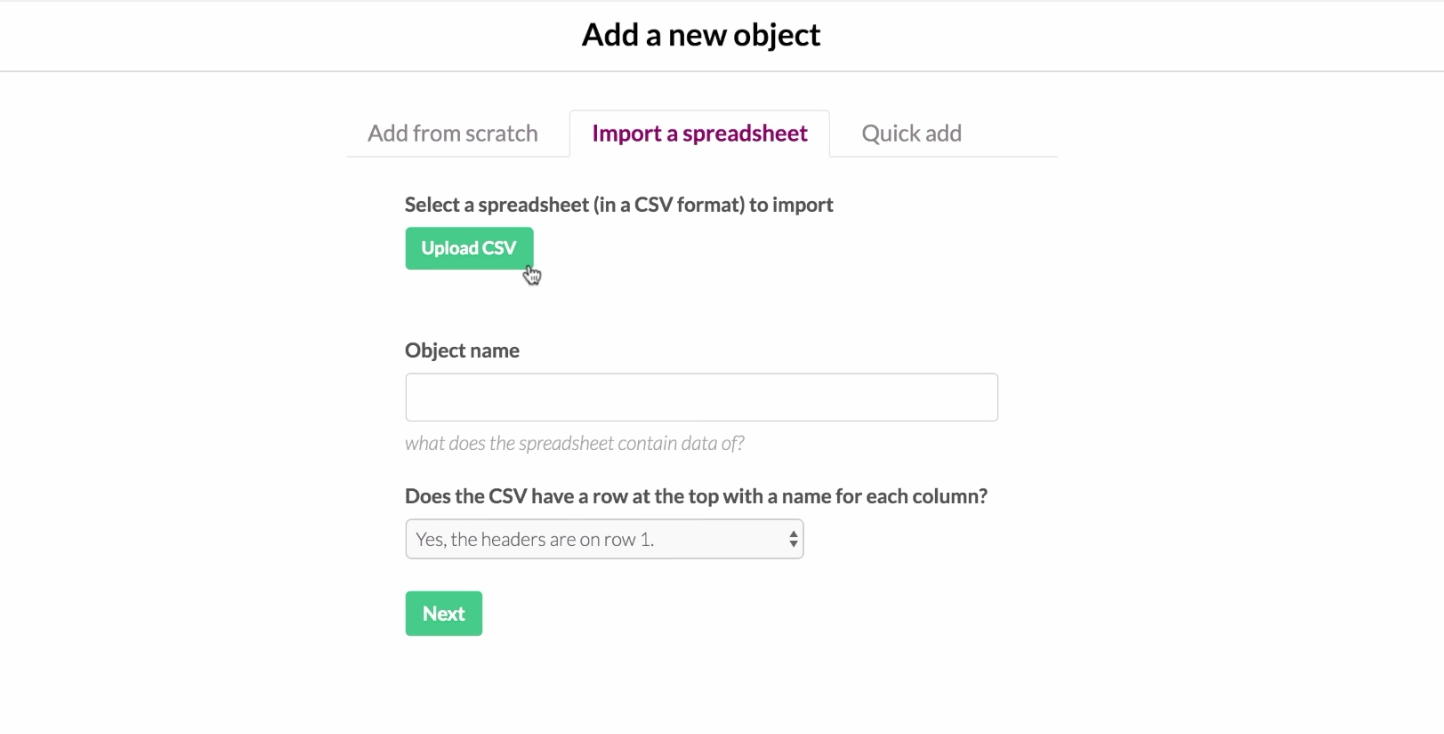This screenshot has height=734, width=1444.
Task: Click the CSV column name row question label
Action: click(695, 496)
